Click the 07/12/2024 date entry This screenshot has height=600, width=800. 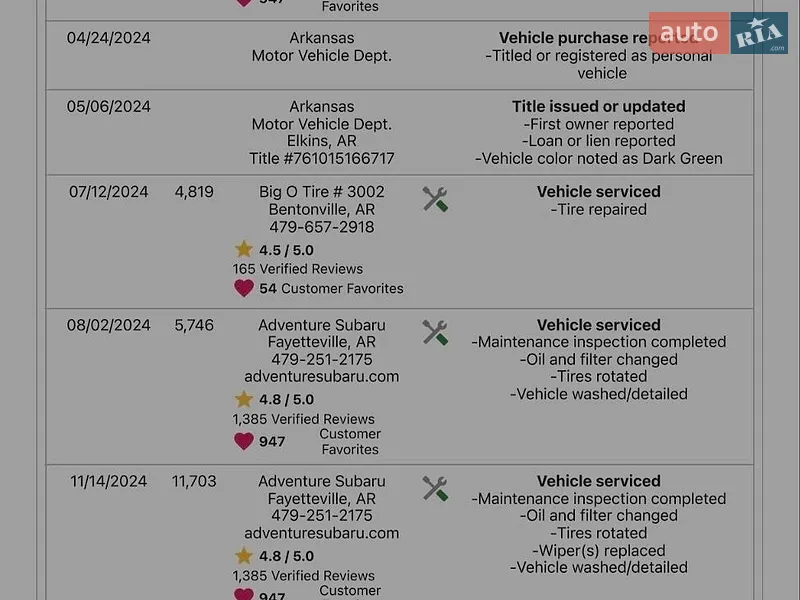pos(109,192)
